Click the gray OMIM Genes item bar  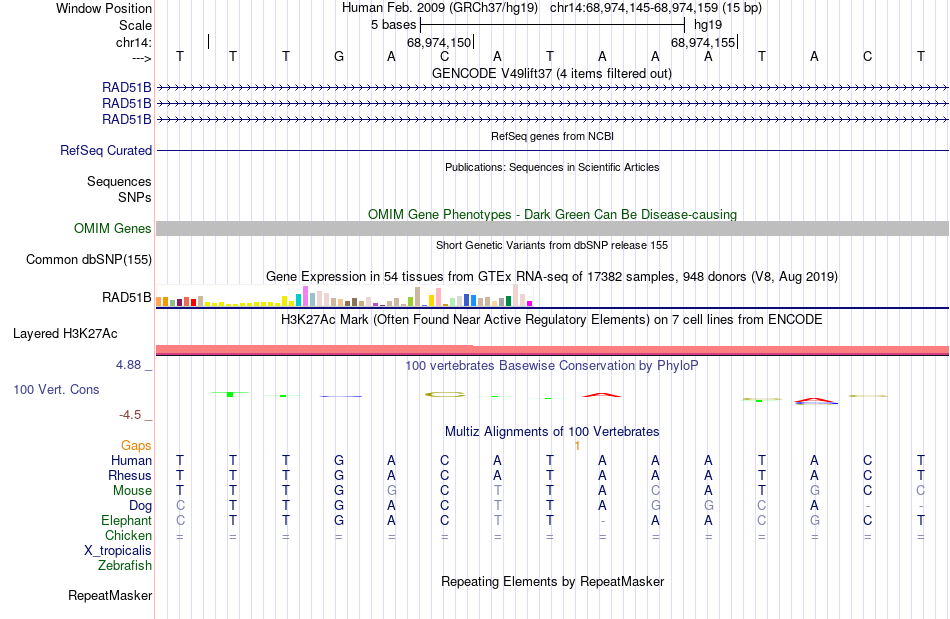[552, 228]
